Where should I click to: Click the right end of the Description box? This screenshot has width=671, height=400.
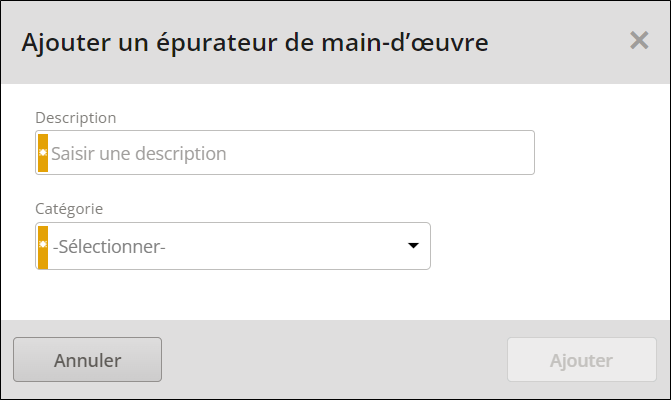point(514,153)
